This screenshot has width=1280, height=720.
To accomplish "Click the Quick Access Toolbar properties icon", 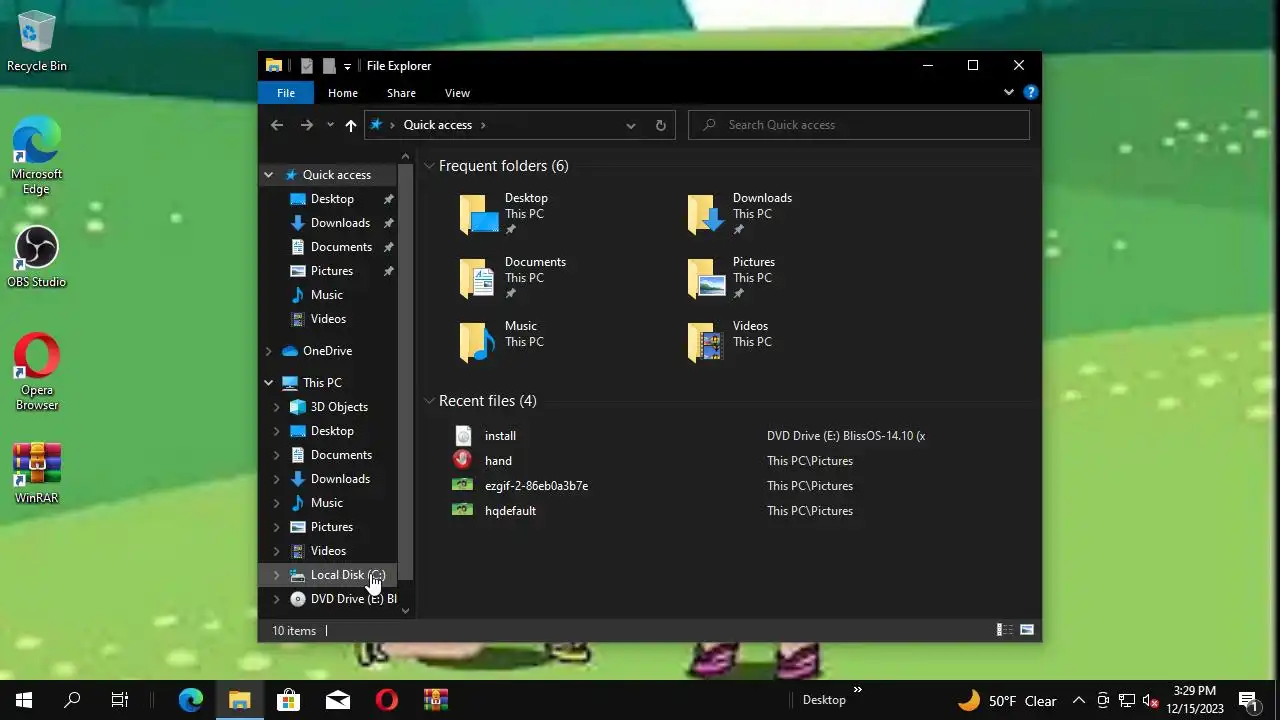I will (x=307, y=66).
